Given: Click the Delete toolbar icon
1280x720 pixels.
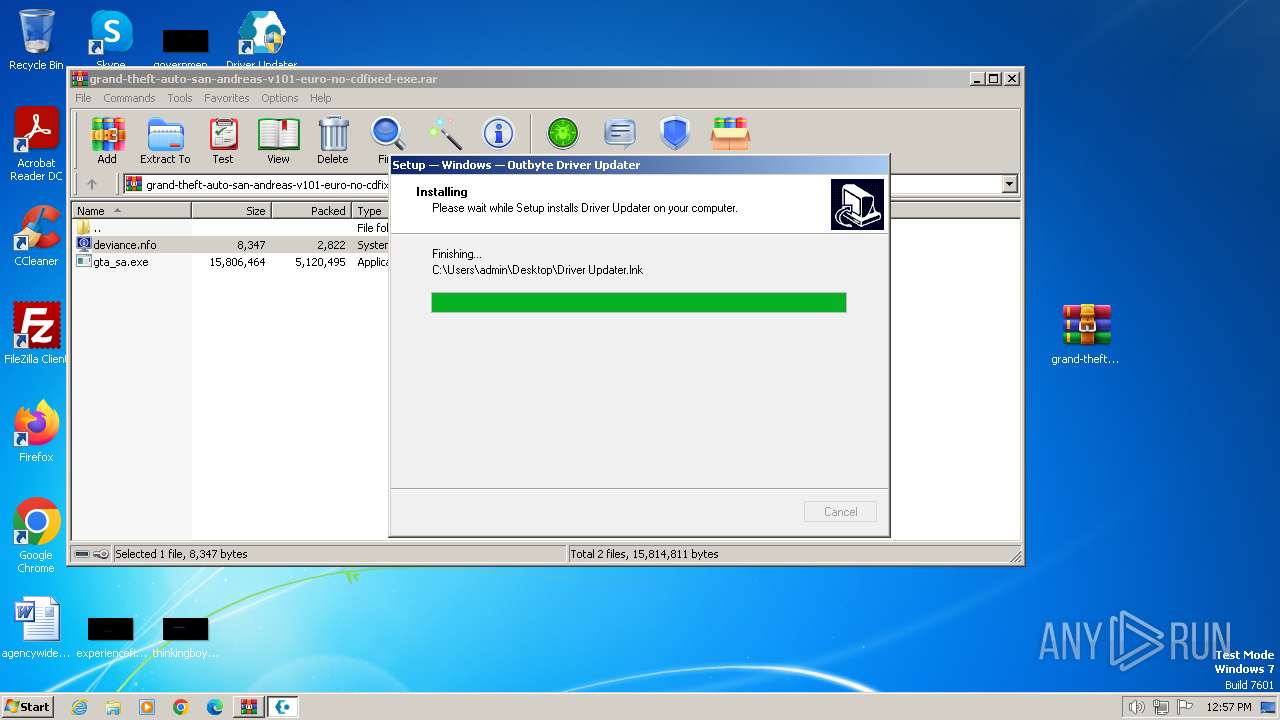Looking at the screenshot, I should [x=333, y=140].
